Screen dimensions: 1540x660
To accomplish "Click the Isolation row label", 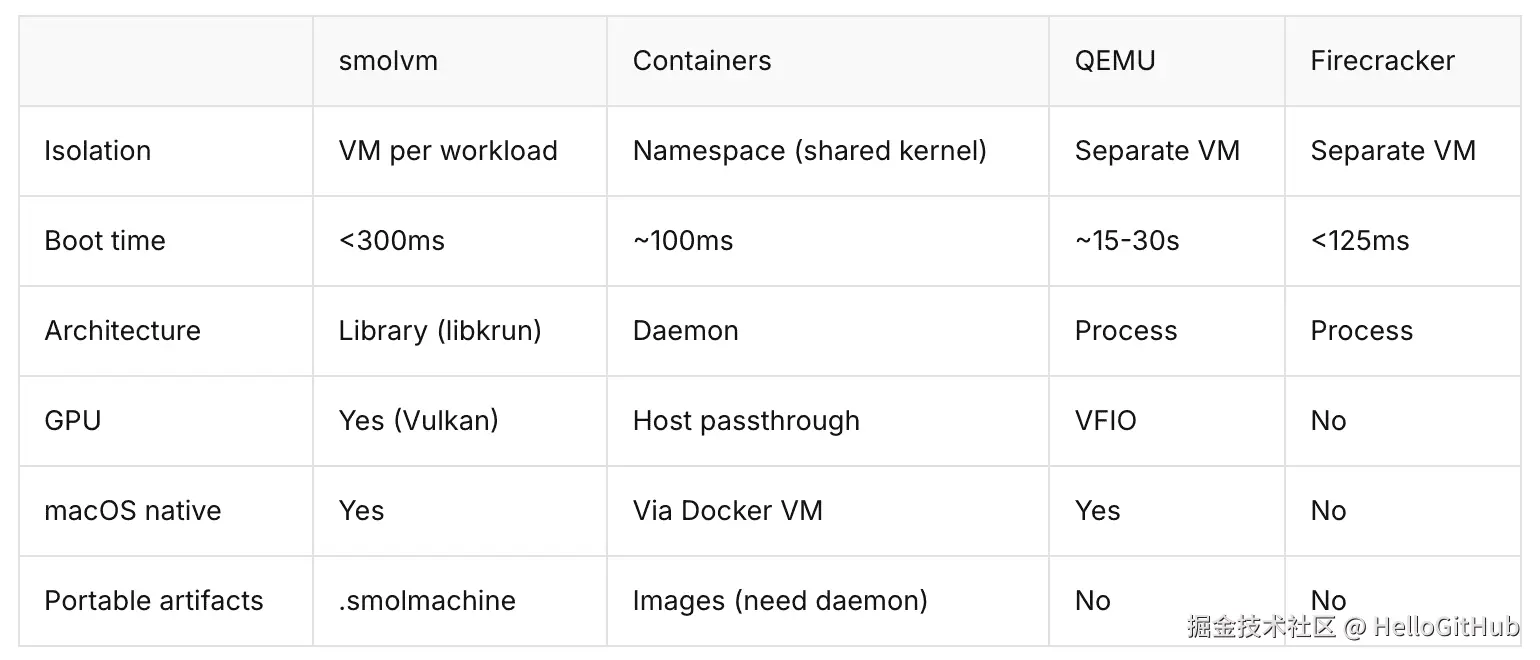I will click(x=98, y=151).
